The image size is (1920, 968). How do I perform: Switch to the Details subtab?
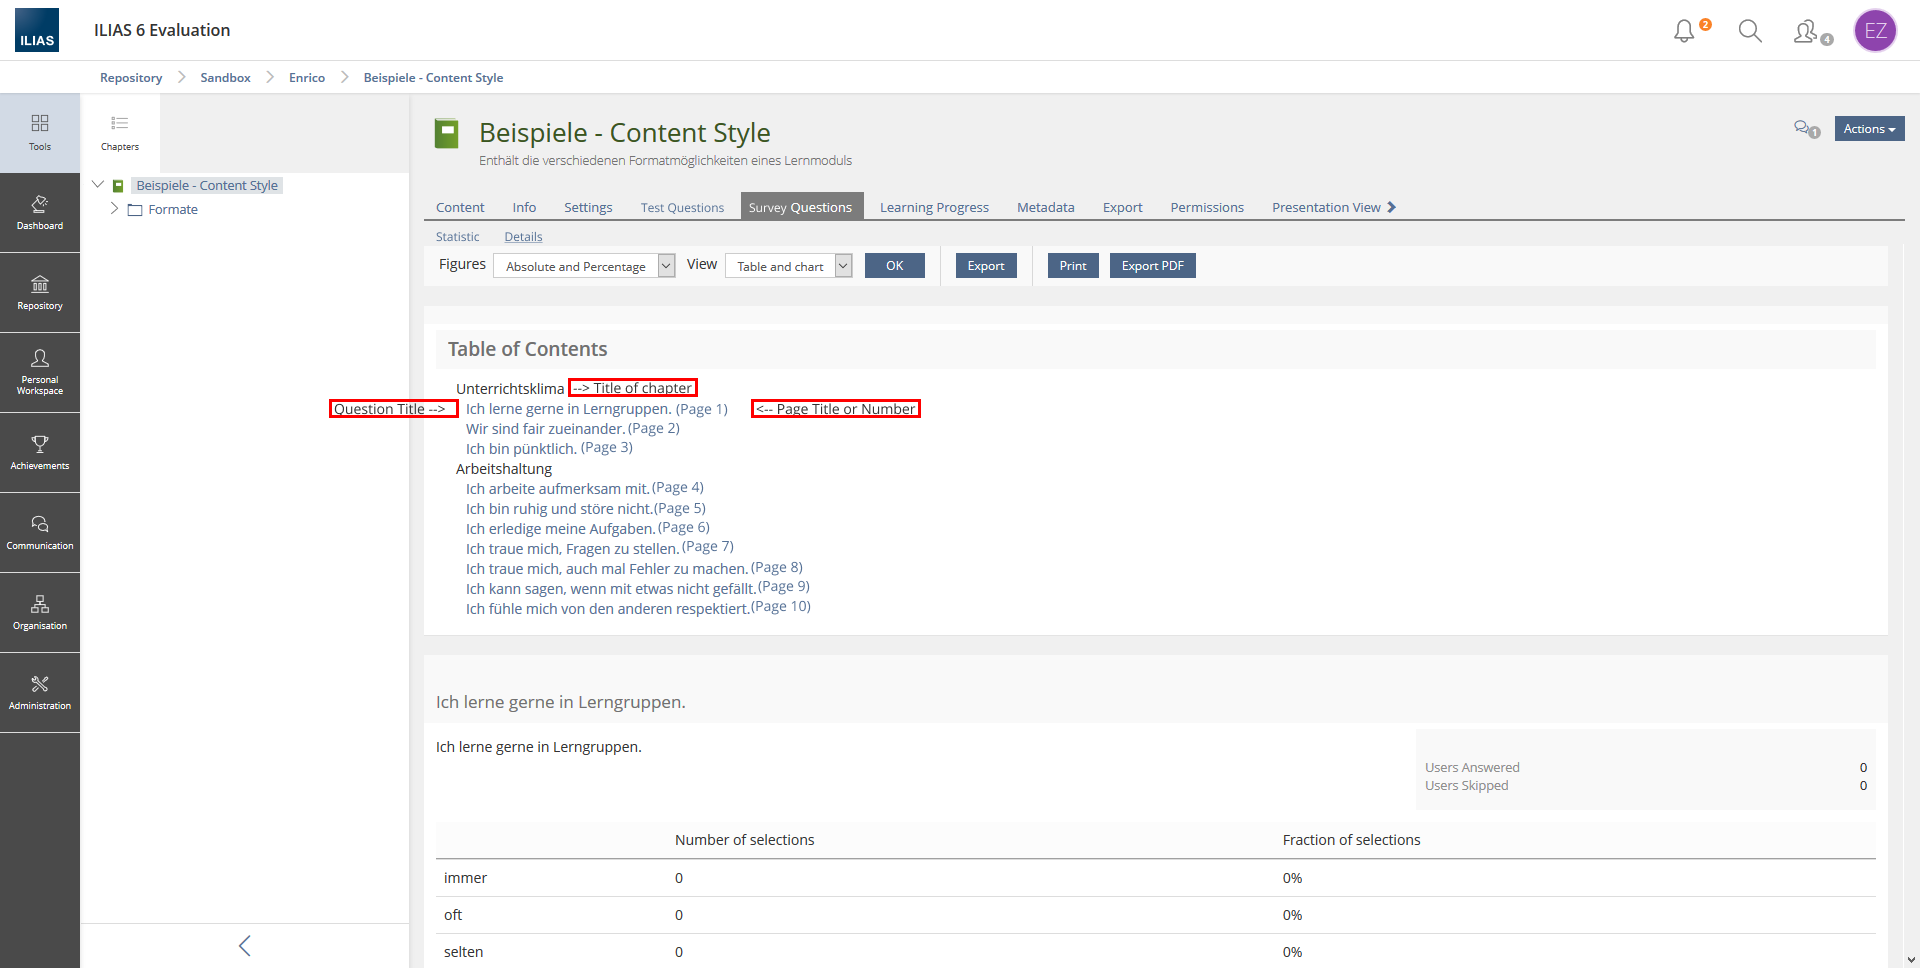[523, 237]
